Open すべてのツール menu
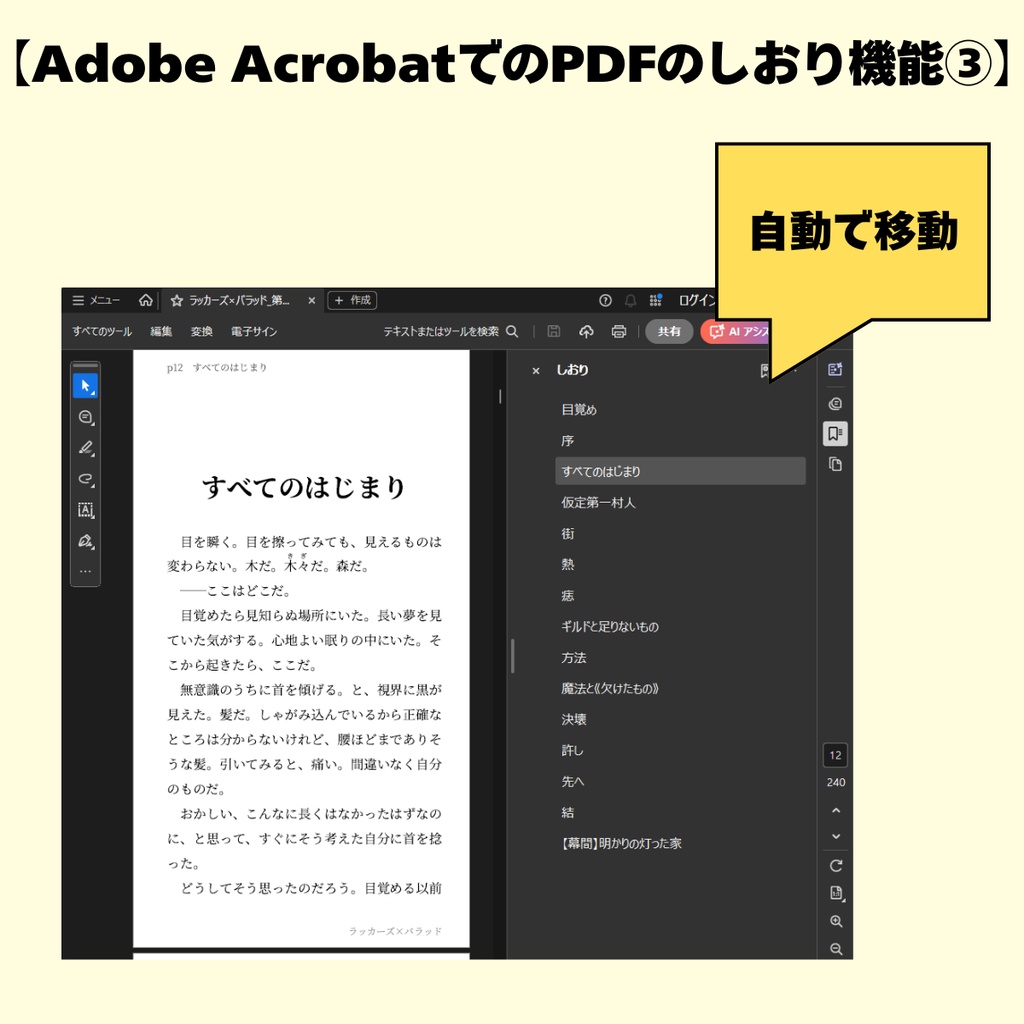Screen dimensions: 1024x1024 pos(102,332)
